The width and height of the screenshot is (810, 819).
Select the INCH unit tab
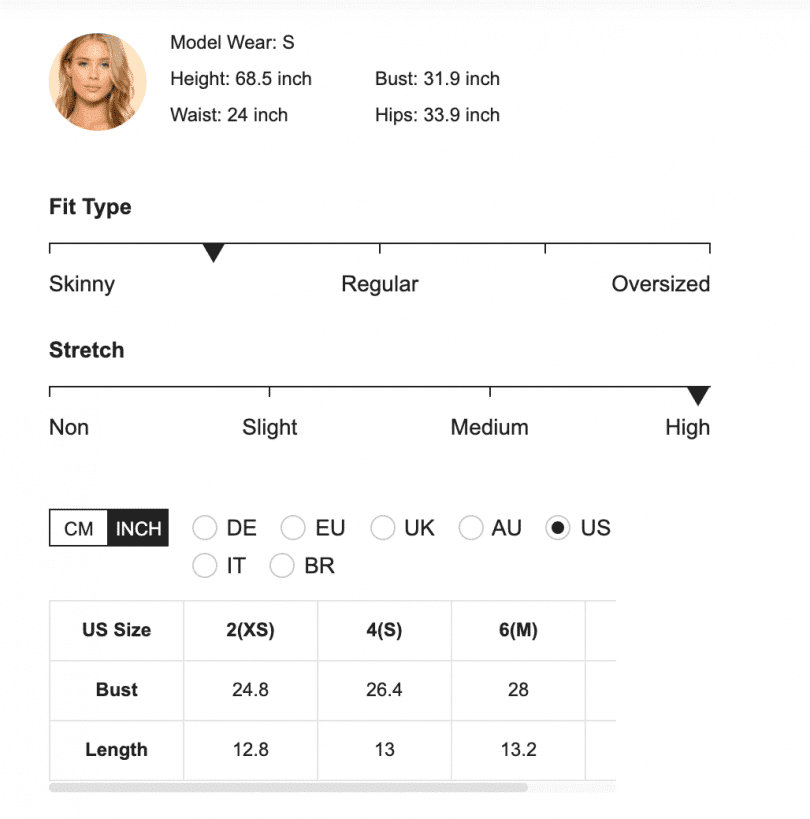tap(138, 528)
